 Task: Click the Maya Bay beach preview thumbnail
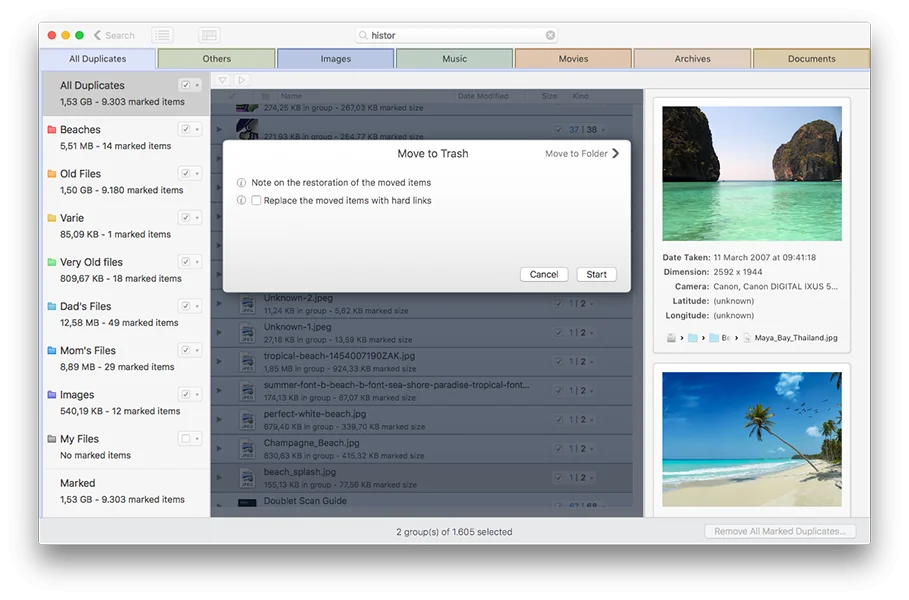(752, 173)
